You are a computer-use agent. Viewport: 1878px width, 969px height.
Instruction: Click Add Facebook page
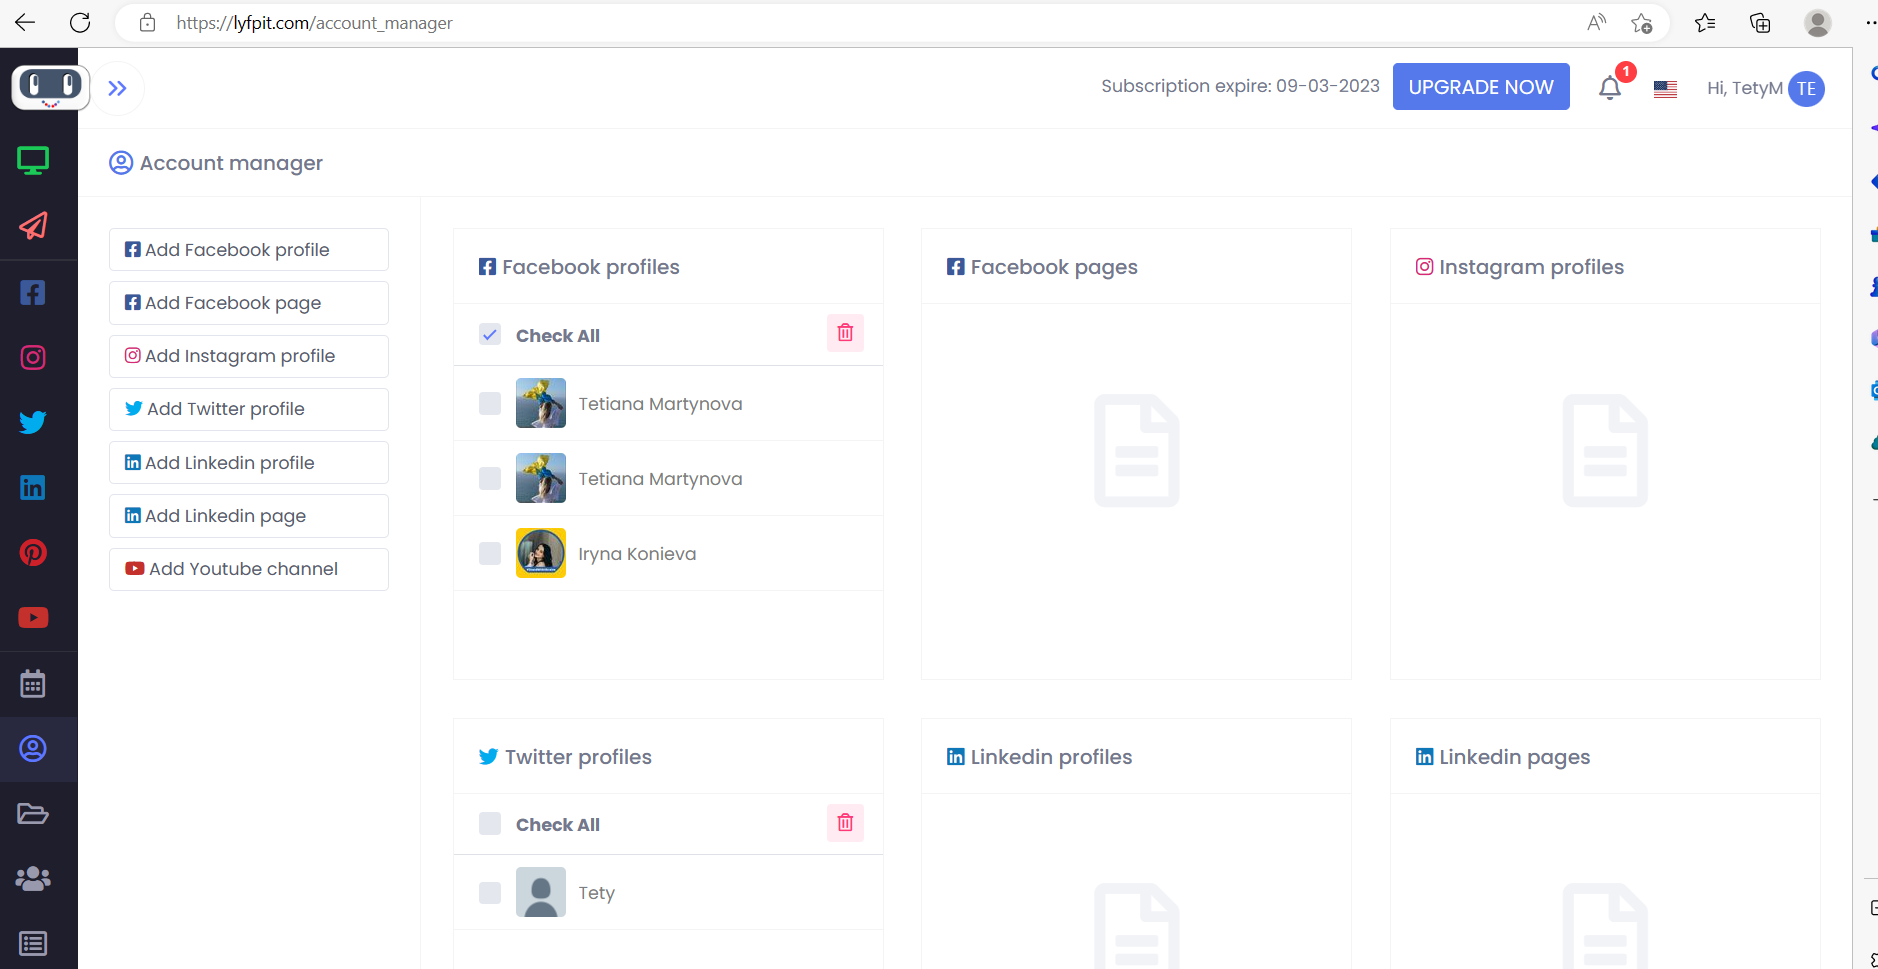tap(249, 303)
